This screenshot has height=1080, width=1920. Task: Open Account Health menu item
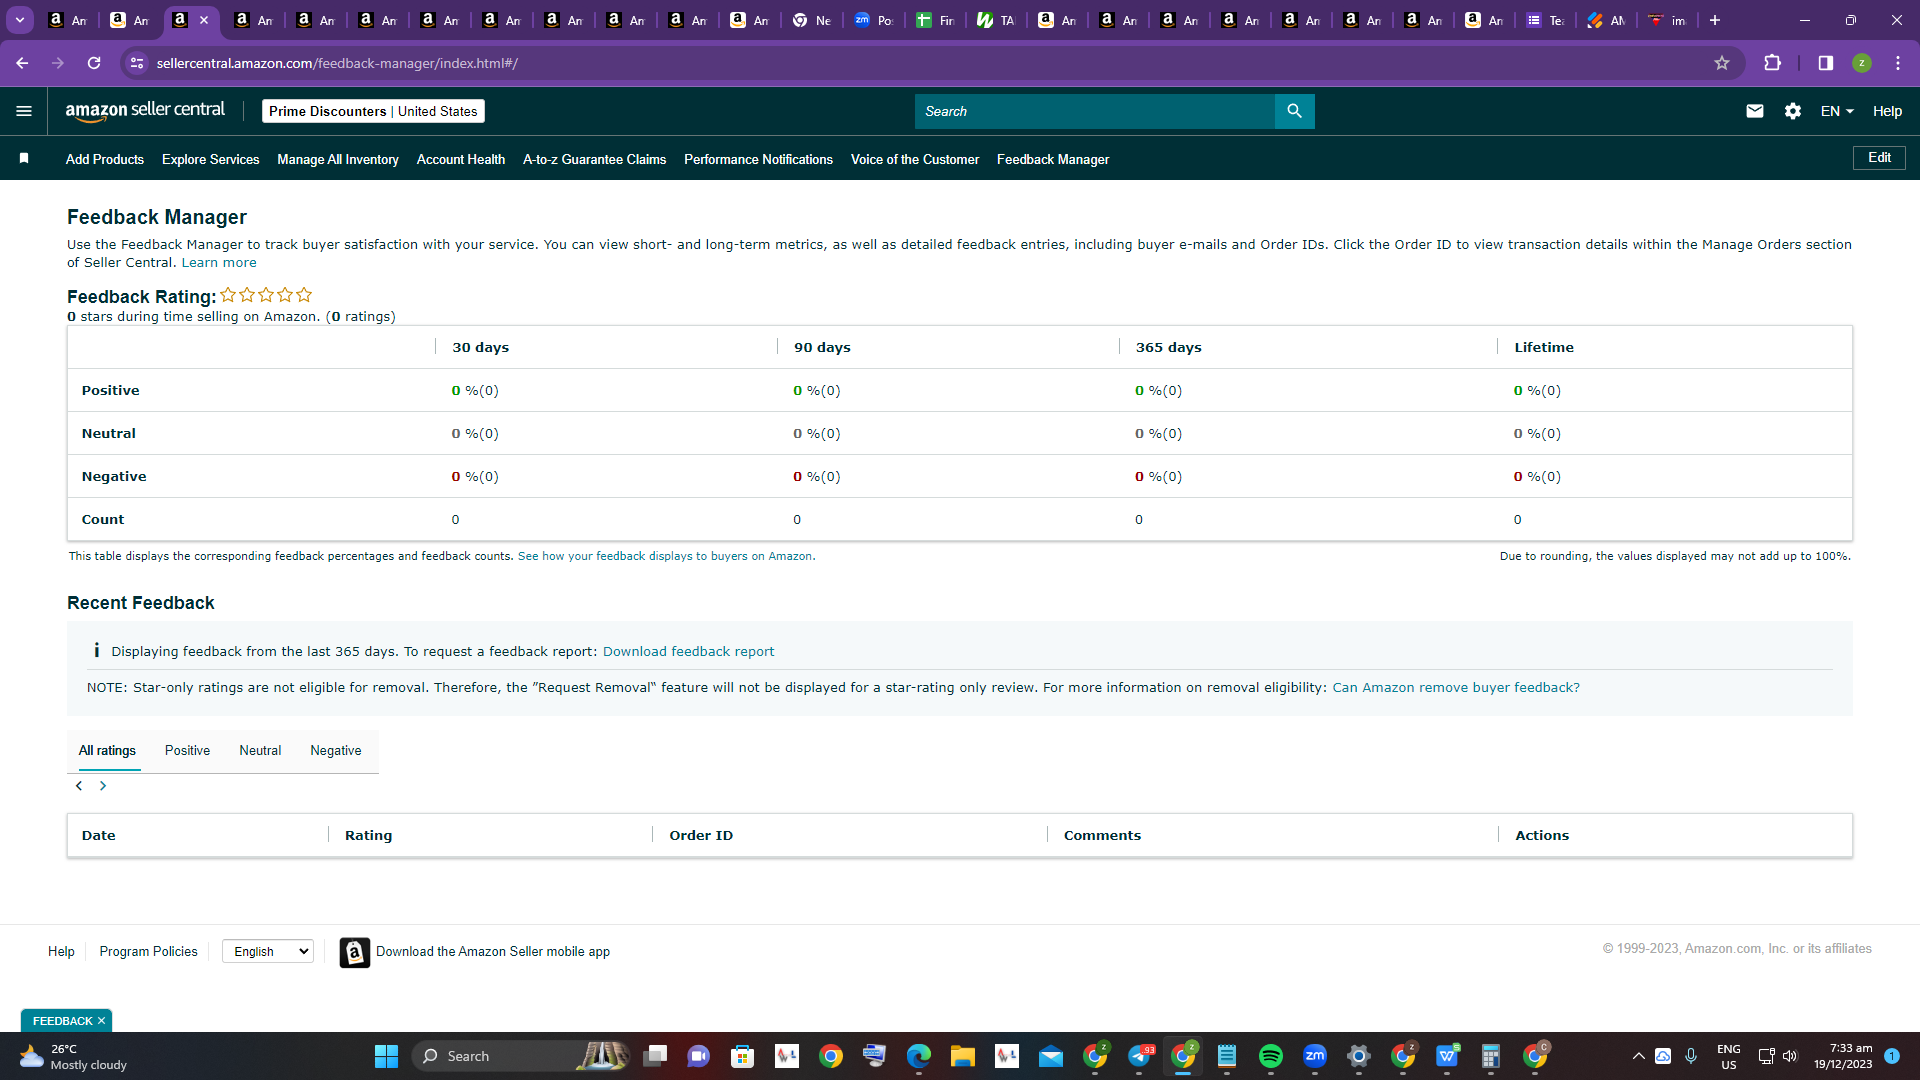(461, 159)
